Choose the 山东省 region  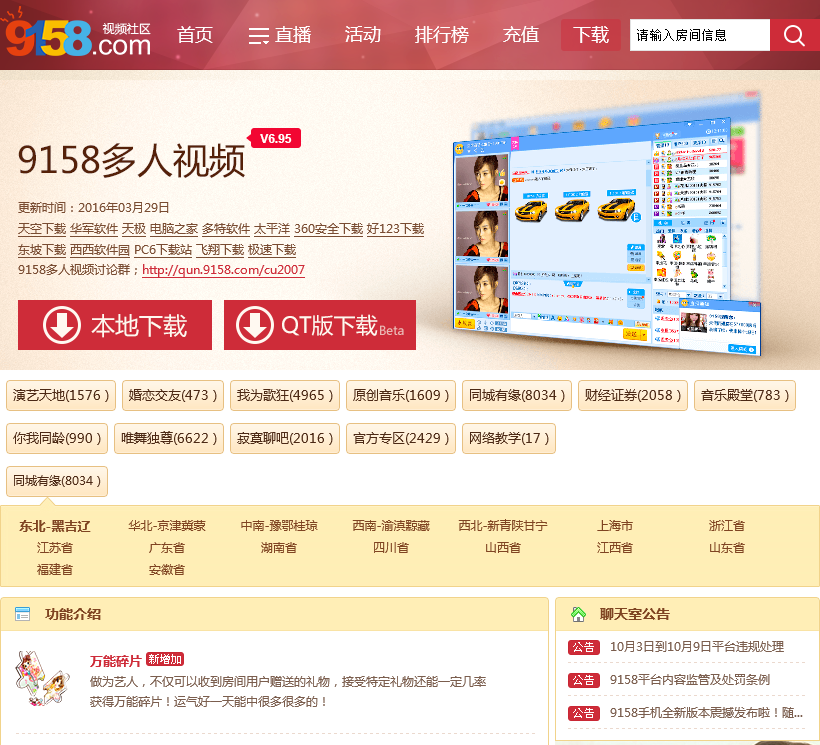727,548
